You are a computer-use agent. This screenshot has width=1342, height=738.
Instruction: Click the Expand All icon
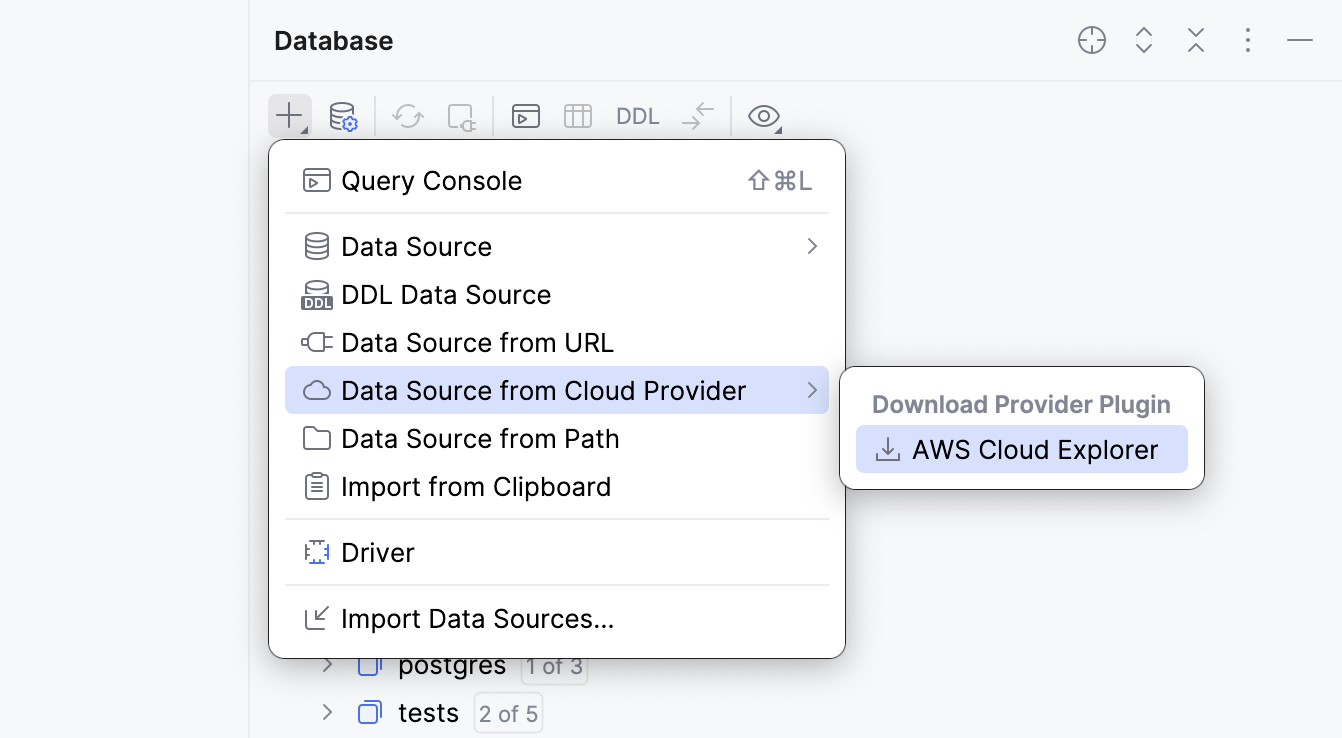pyautogui.click(x=1143, y=40)
